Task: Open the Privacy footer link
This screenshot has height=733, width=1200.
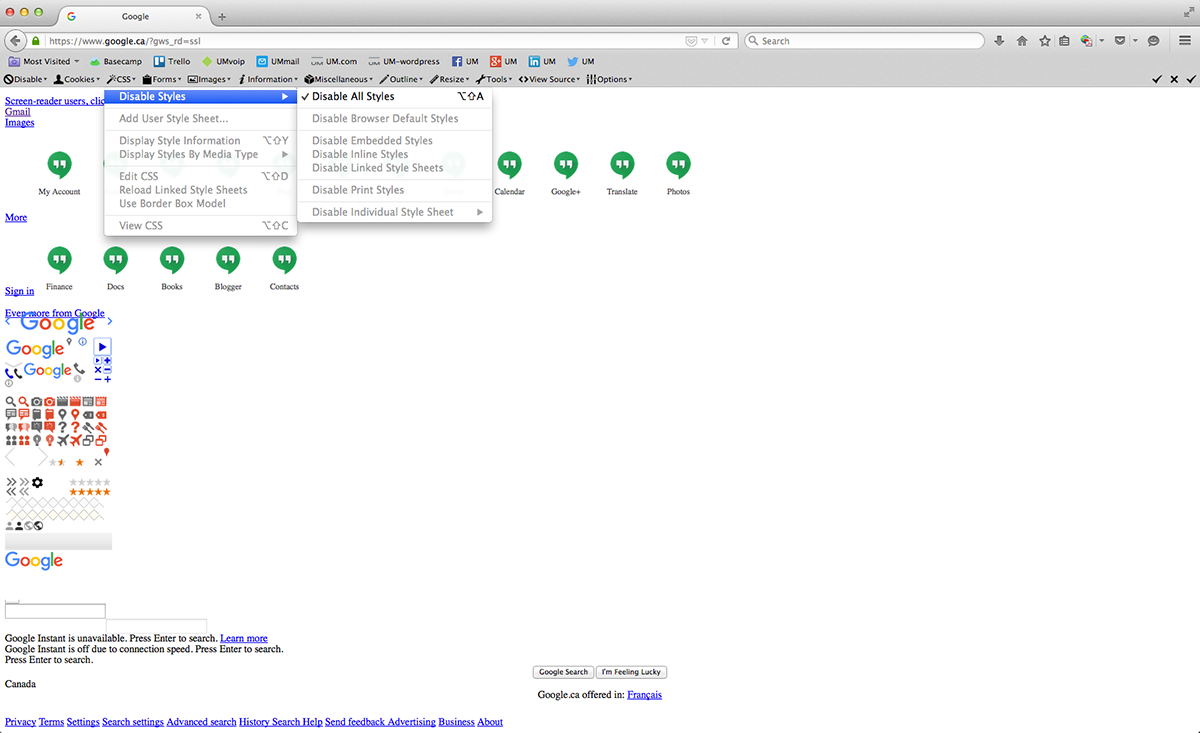Action: (20, 722)
